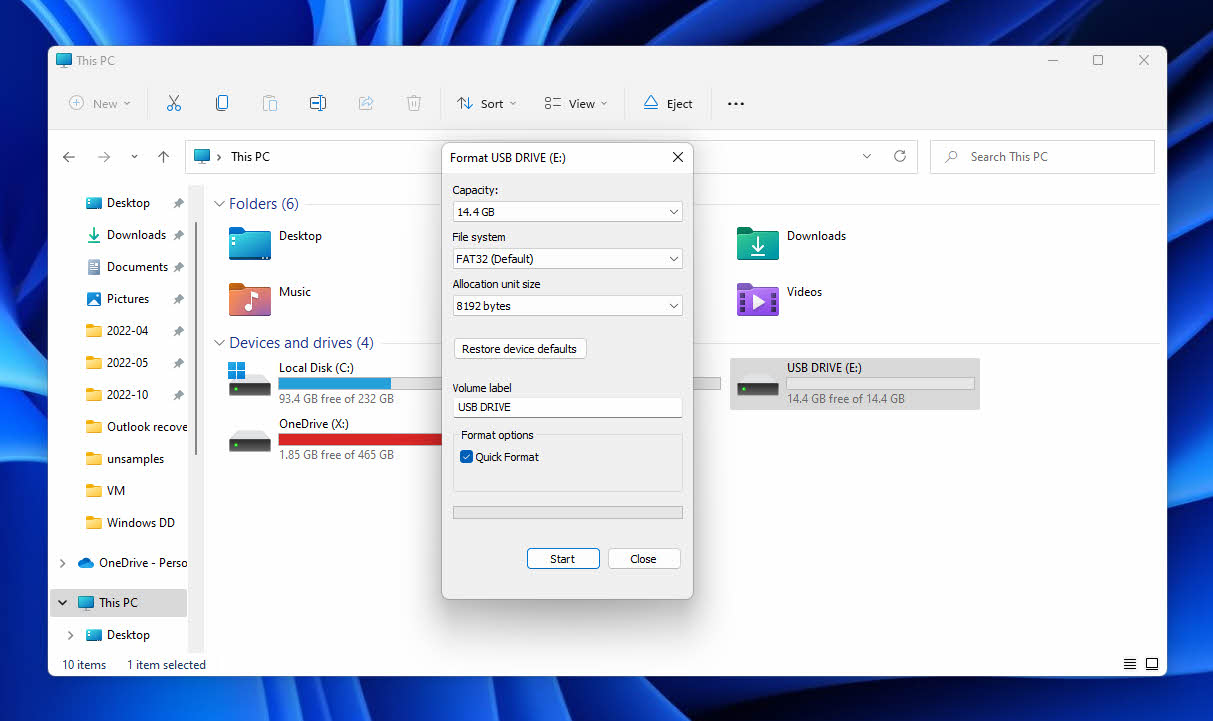Open the File system dropdown
The width and height of the screenshot is (1213, 721).
pyautogui.click(x=567, y=259)
